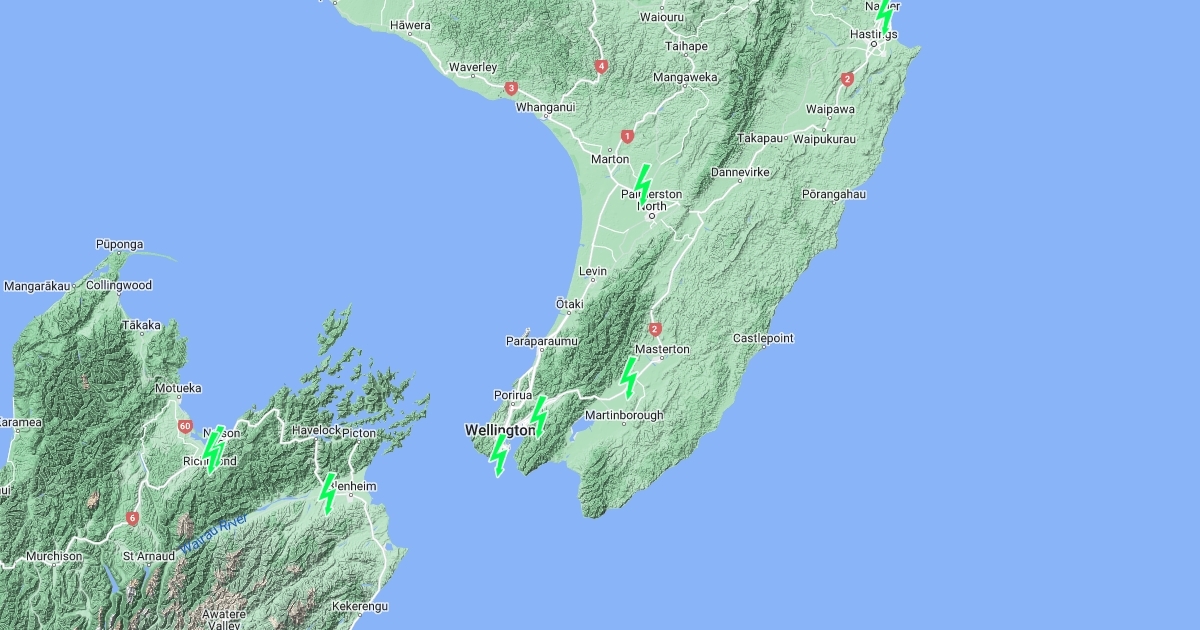Screen dimensions: 1200x630
Task: Click the highway 6 shield near St Arnaud
Action: point(132,518)
